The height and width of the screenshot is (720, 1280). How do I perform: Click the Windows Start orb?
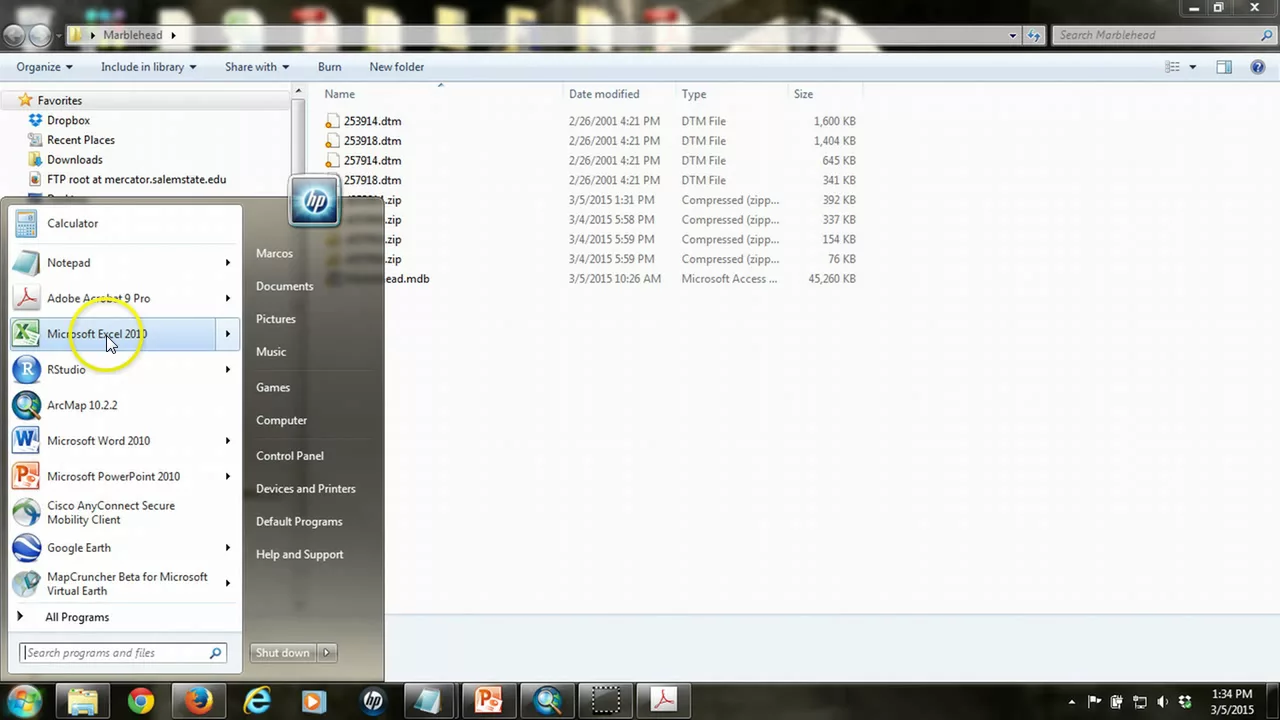tap(24, 700)
